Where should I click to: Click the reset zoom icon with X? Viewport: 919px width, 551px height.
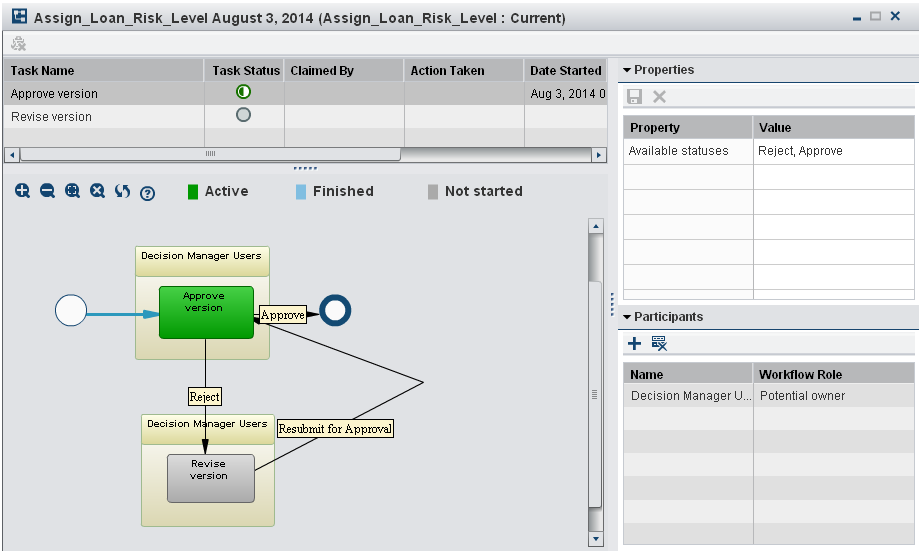click(x=97, y=191)
